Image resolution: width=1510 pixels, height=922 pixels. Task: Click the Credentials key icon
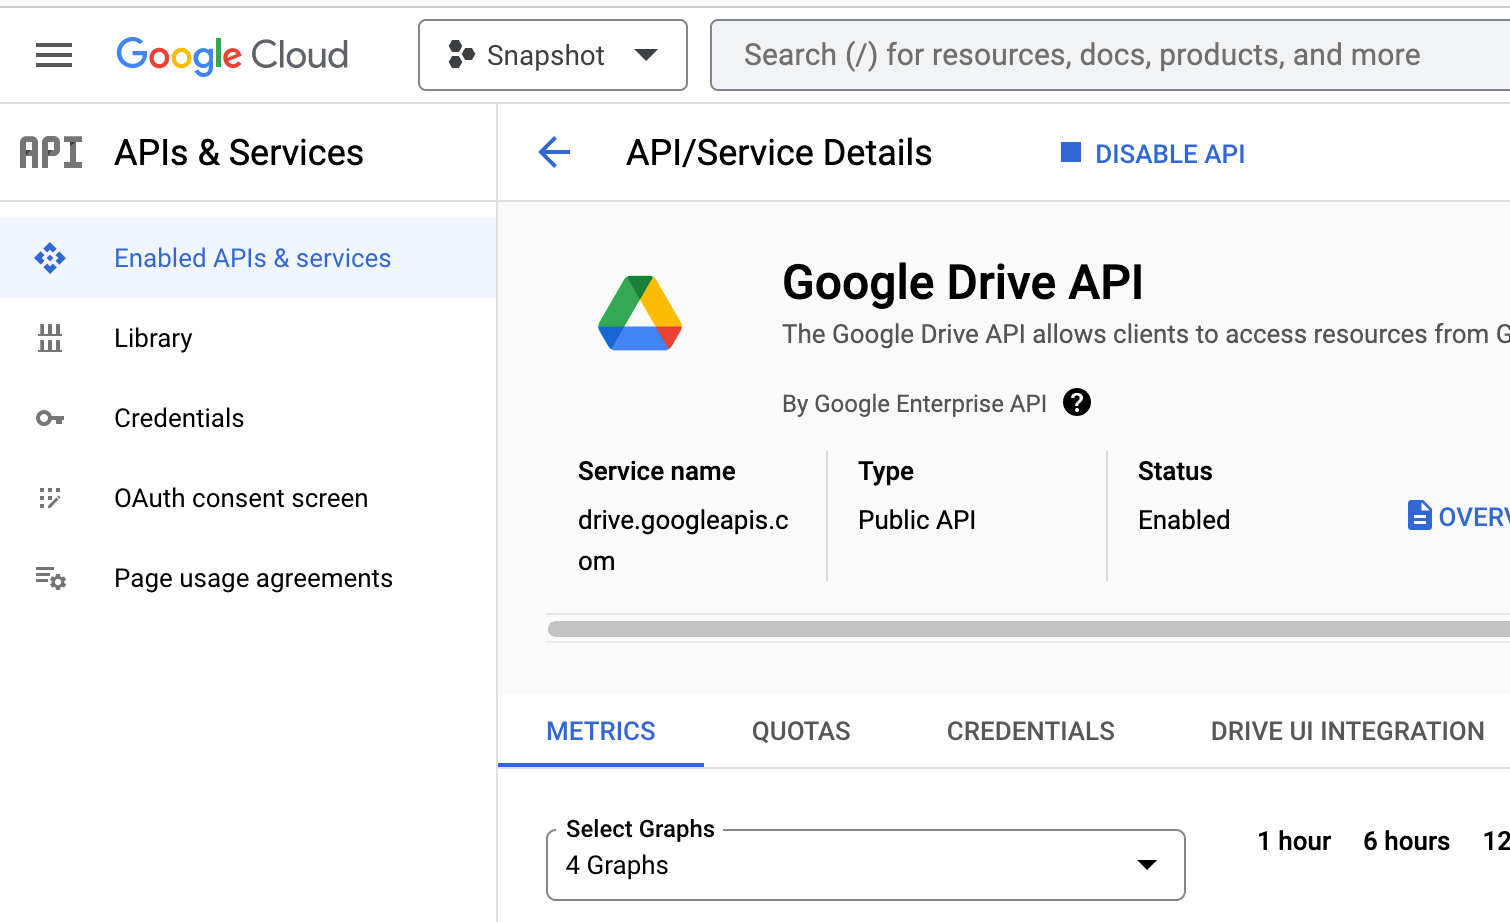[x=50, y=418]
